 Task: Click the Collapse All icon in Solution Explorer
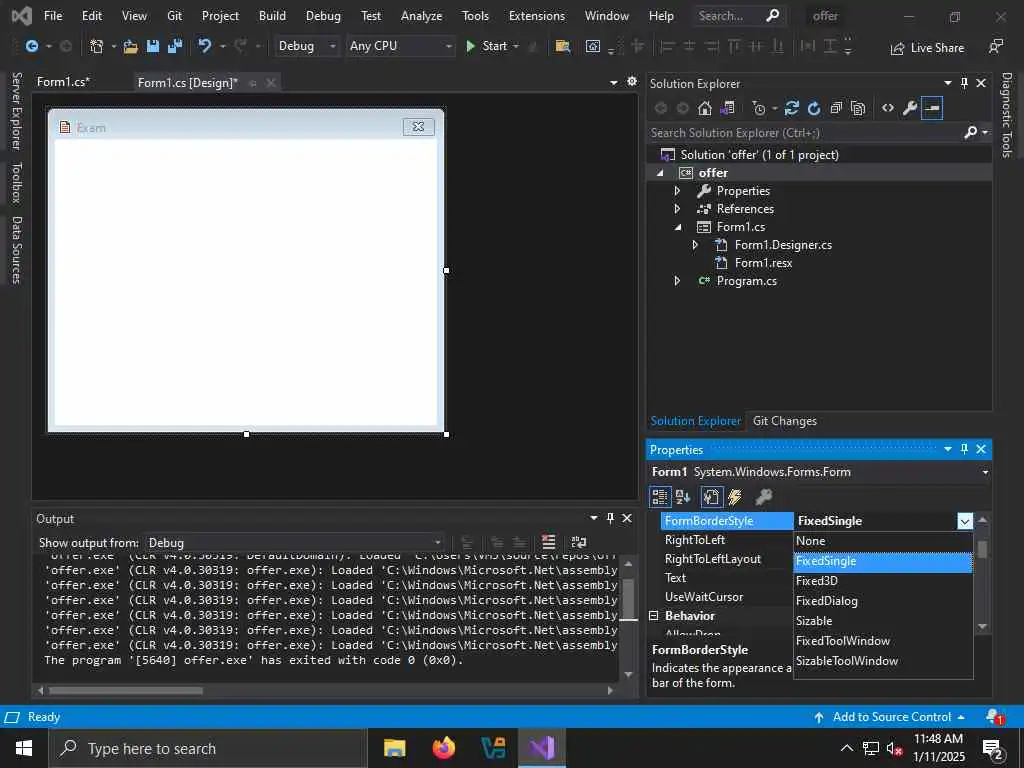pos(836,108)
